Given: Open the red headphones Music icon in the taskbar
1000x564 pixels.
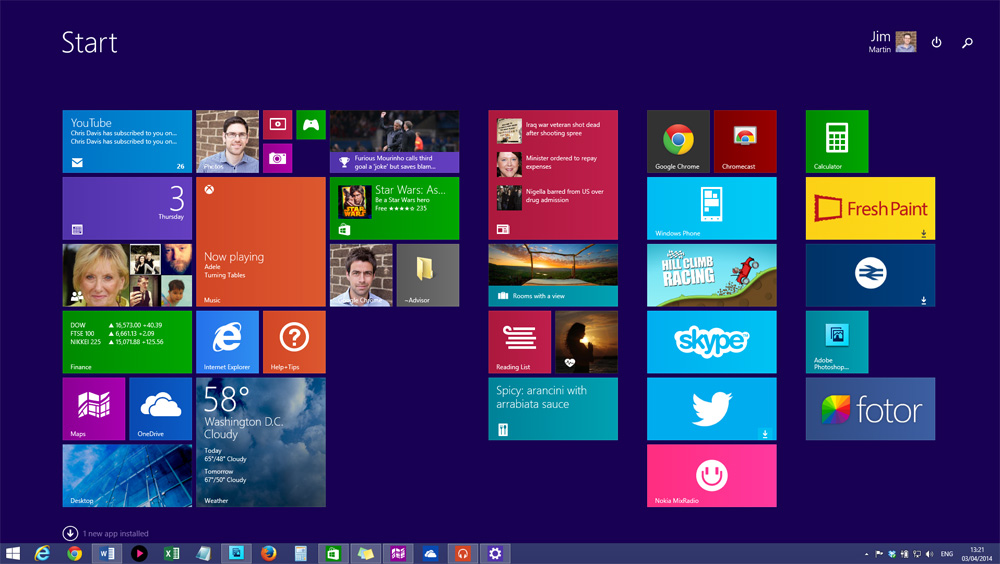Looking at the screenshot, I should (463, 553).
